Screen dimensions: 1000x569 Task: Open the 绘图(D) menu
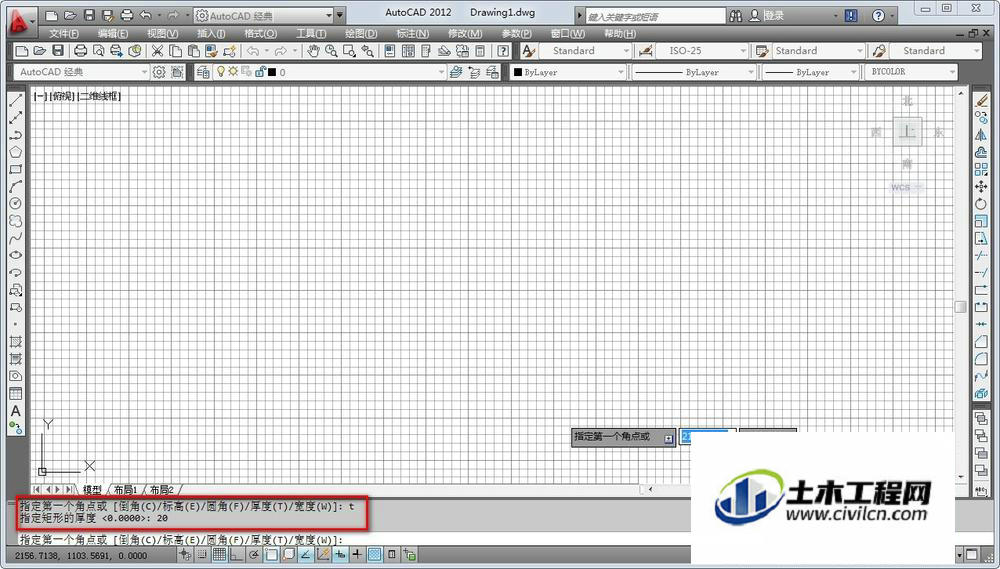click(x=361, y=34)
